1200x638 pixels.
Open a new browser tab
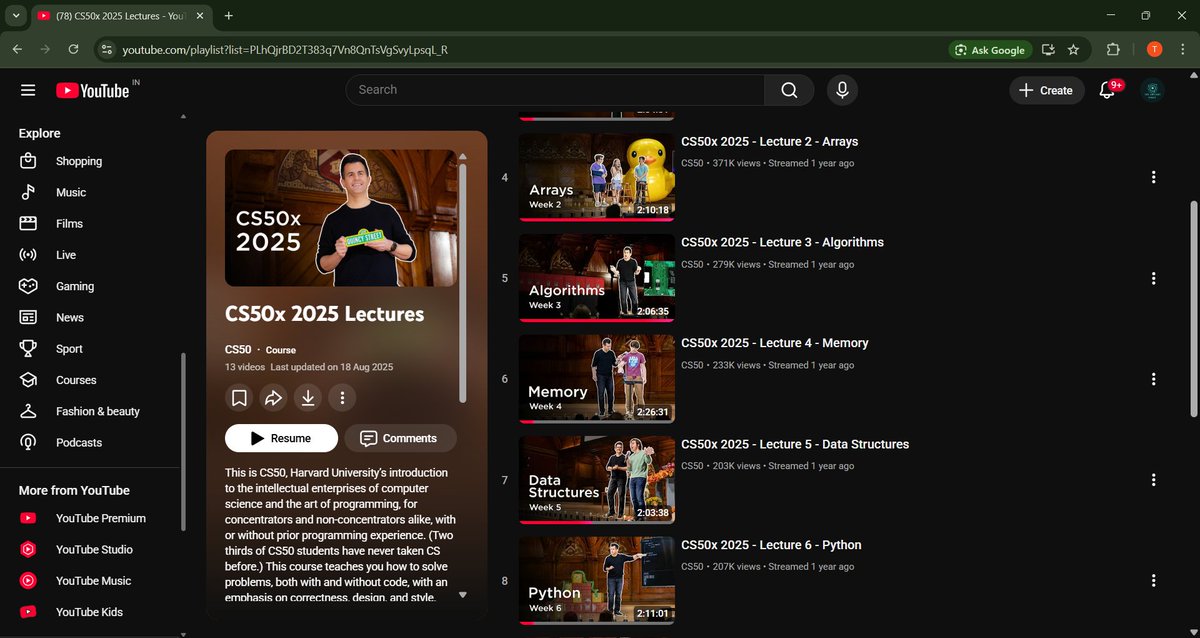229,16
